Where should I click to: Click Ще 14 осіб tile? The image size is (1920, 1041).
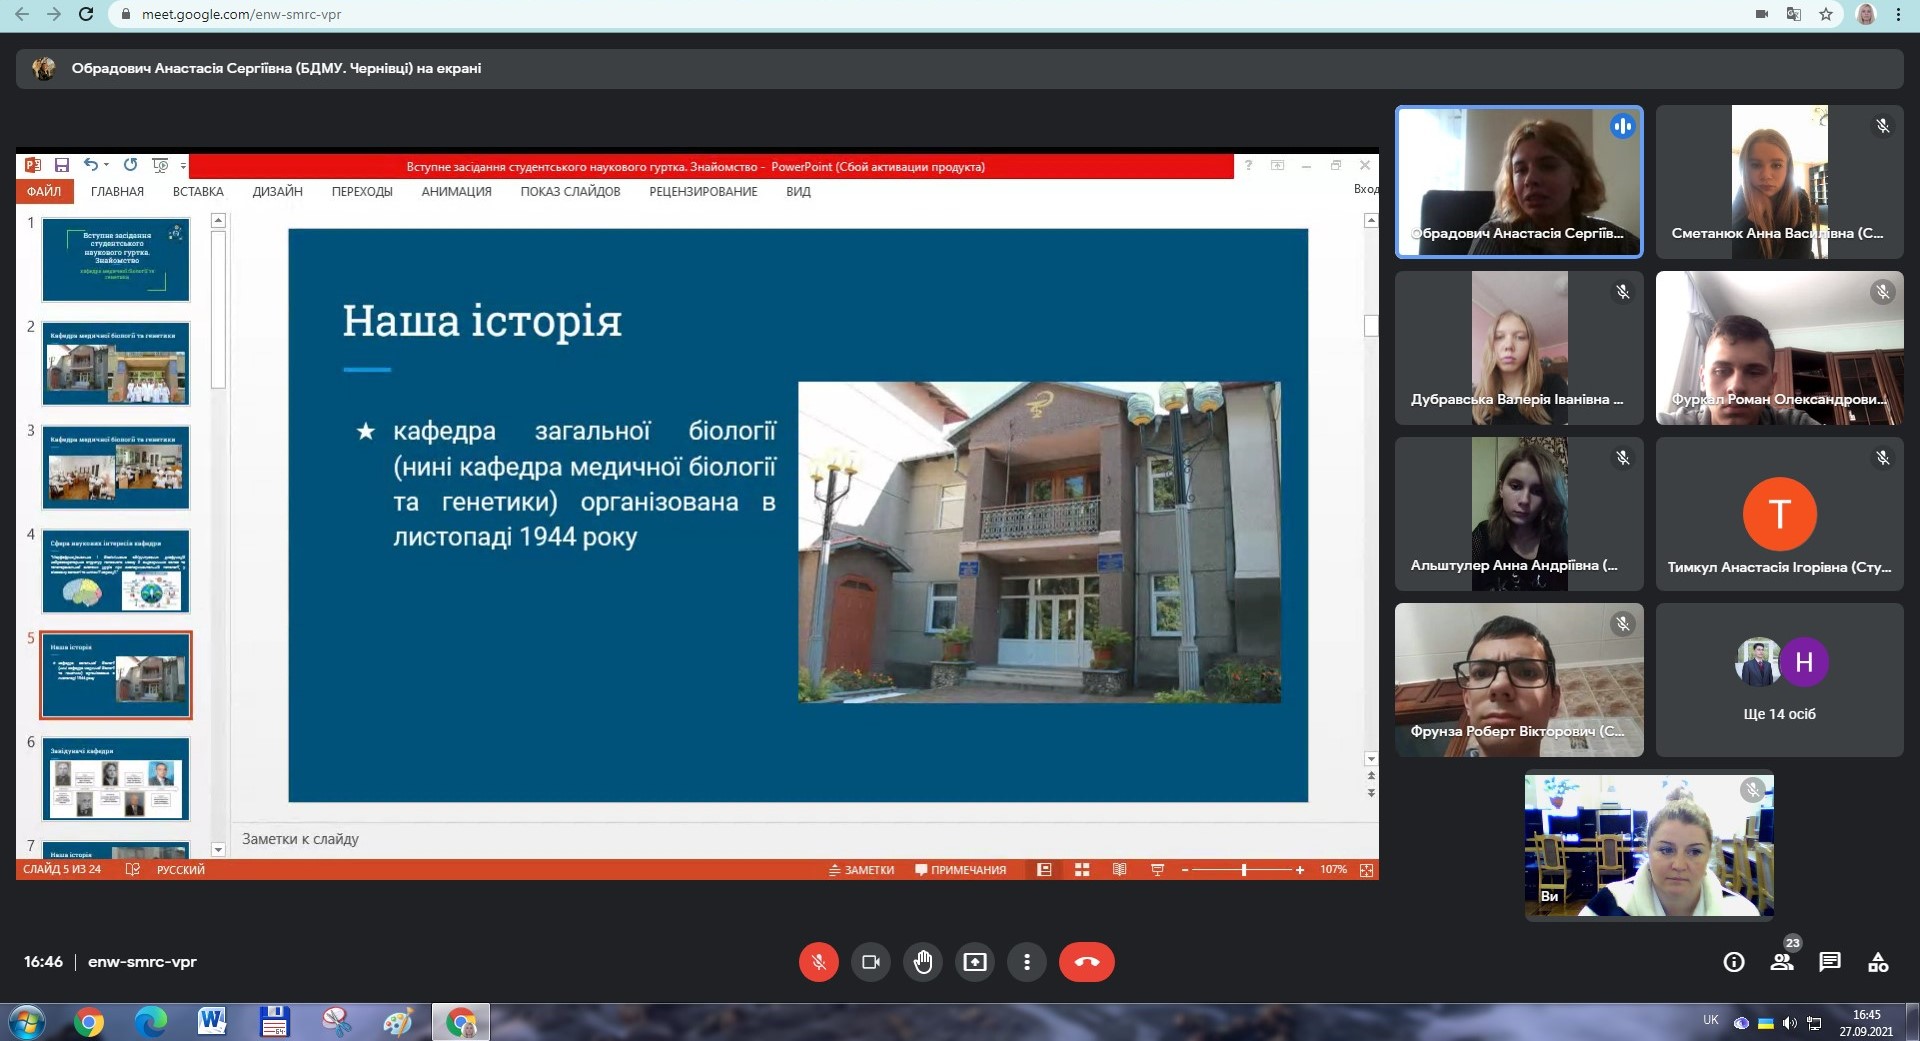[x=1779, y=680]
